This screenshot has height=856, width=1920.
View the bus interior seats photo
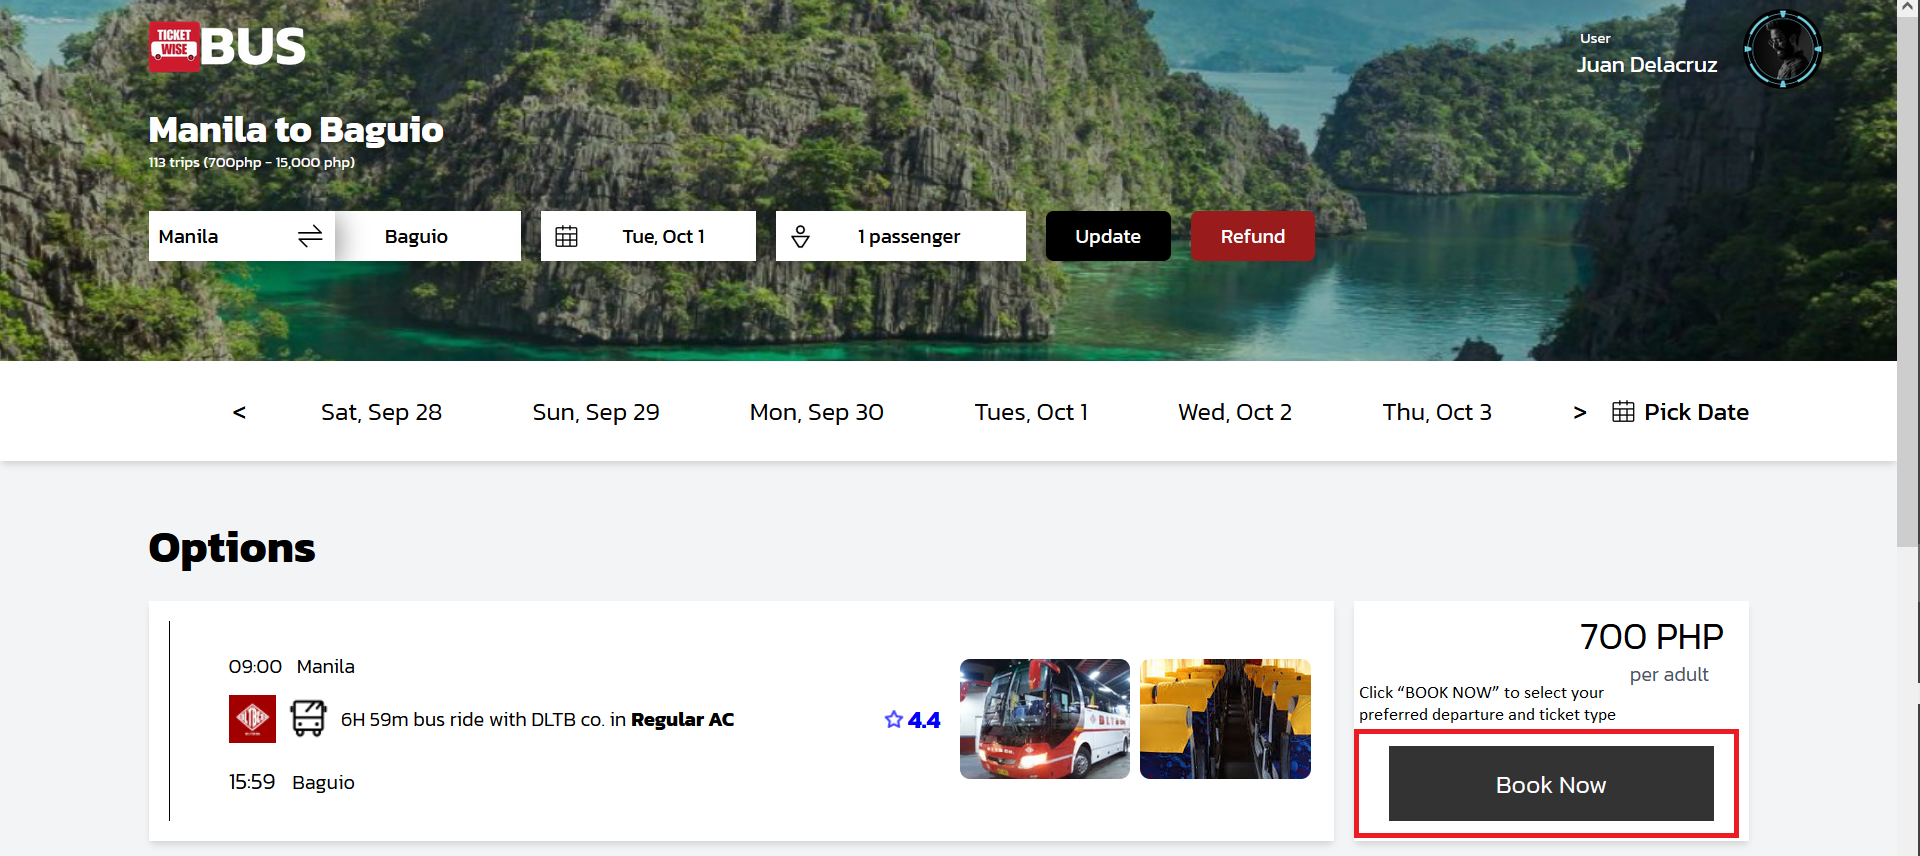click(x=1225, y=718)
